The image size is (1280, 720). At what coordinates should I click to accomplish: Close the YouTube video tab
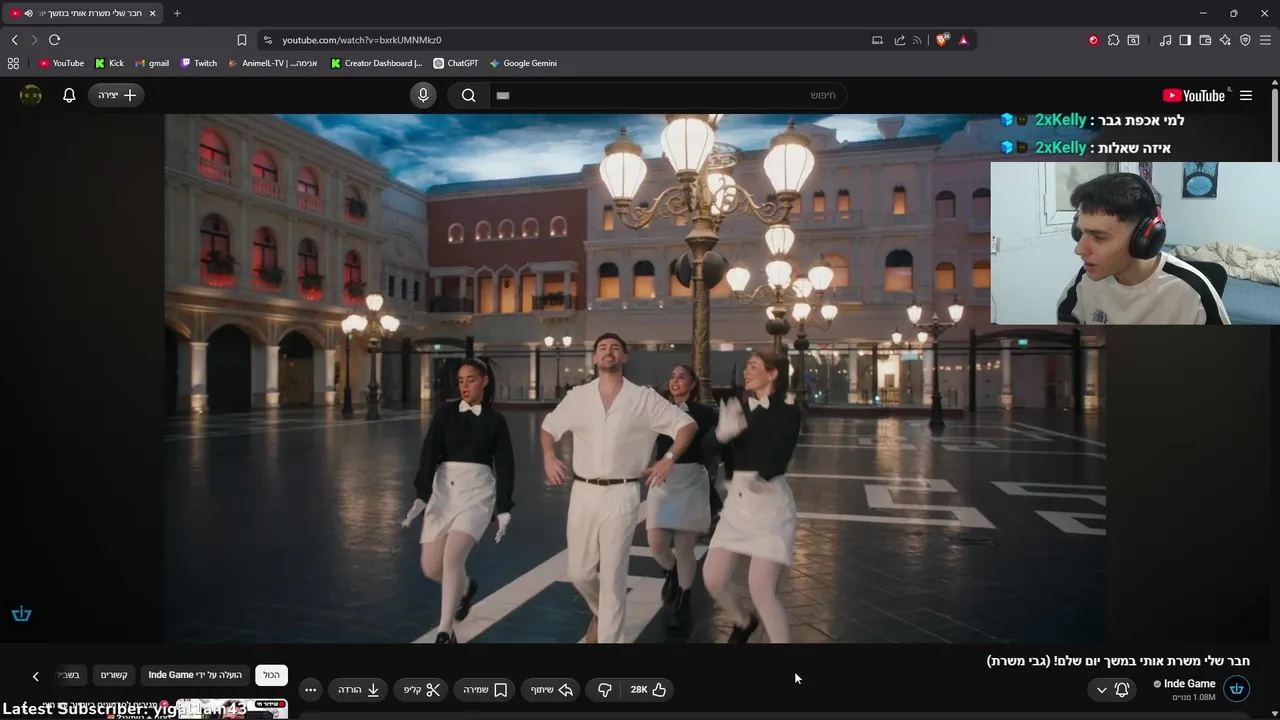pos(153,13)
